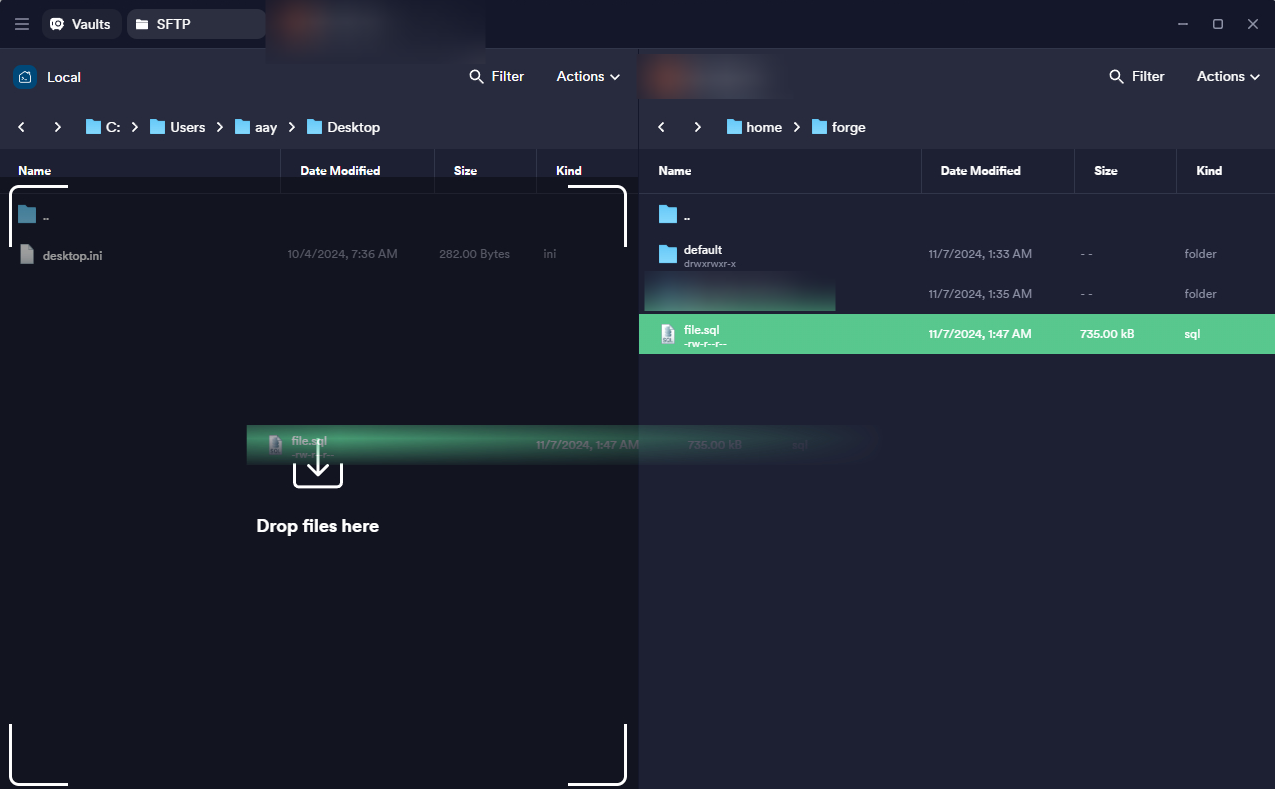
Task: Expand Actions dropdown in remote pane
Action: (1228, 77)
